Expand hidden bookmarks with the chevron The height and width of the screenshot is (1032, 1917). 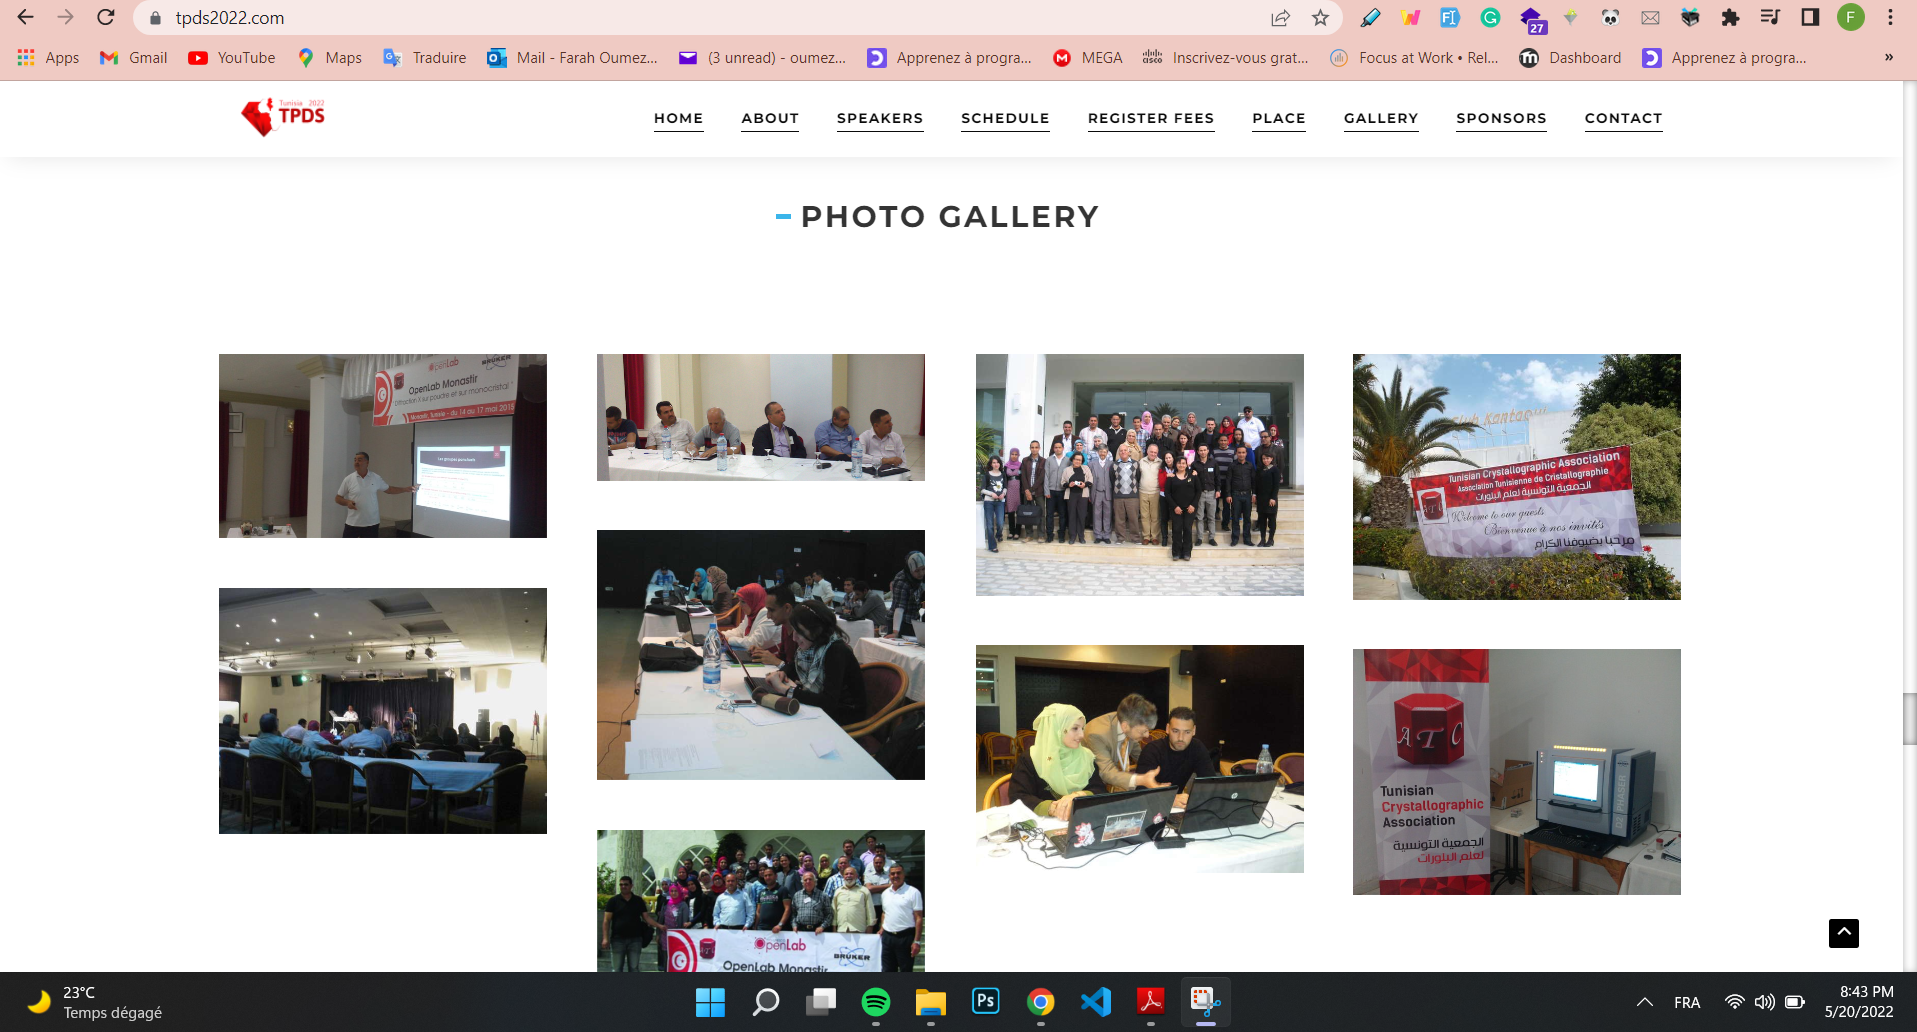click(1888, 58)
